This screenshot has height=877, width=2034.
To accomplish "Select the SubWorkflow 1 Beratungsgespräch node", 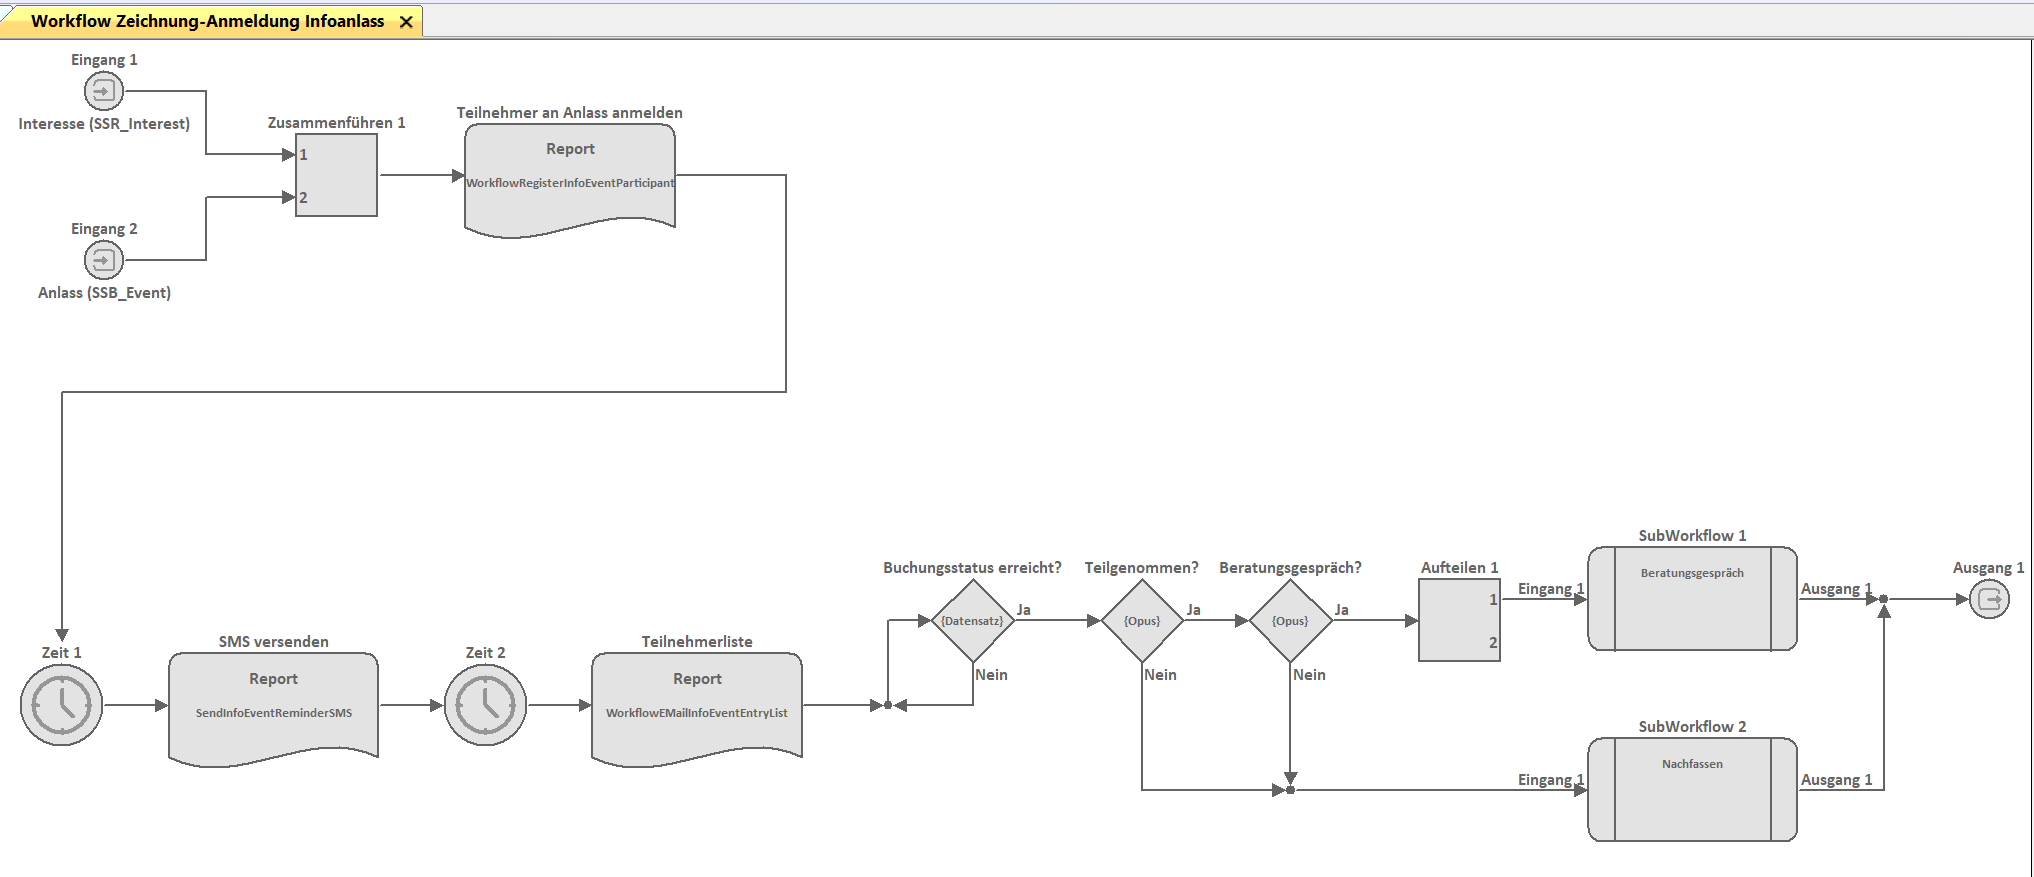I will (x=1692, y=598).
